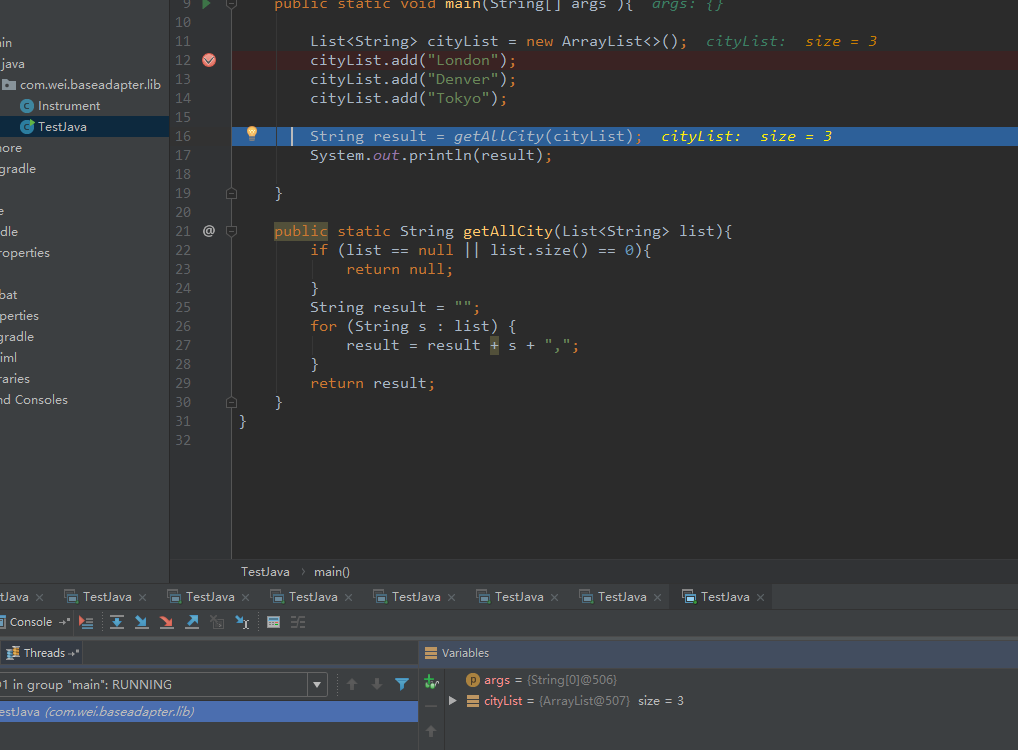1018x750 pixels.
Task: Click the move watch up arrow
Action: point(430,731)
